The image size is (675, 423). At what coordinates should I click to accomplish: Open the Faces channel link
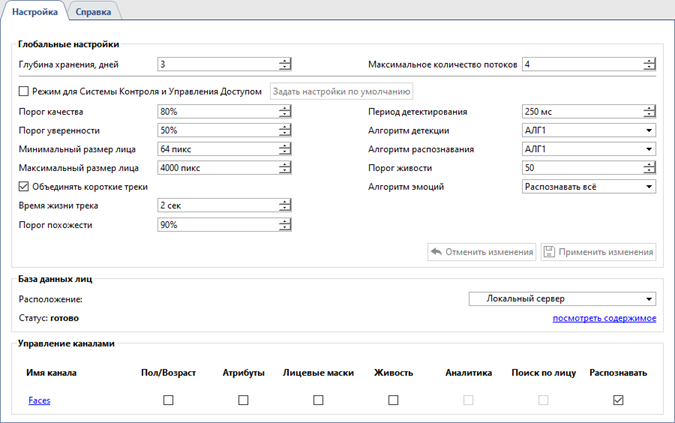(39, 400)
